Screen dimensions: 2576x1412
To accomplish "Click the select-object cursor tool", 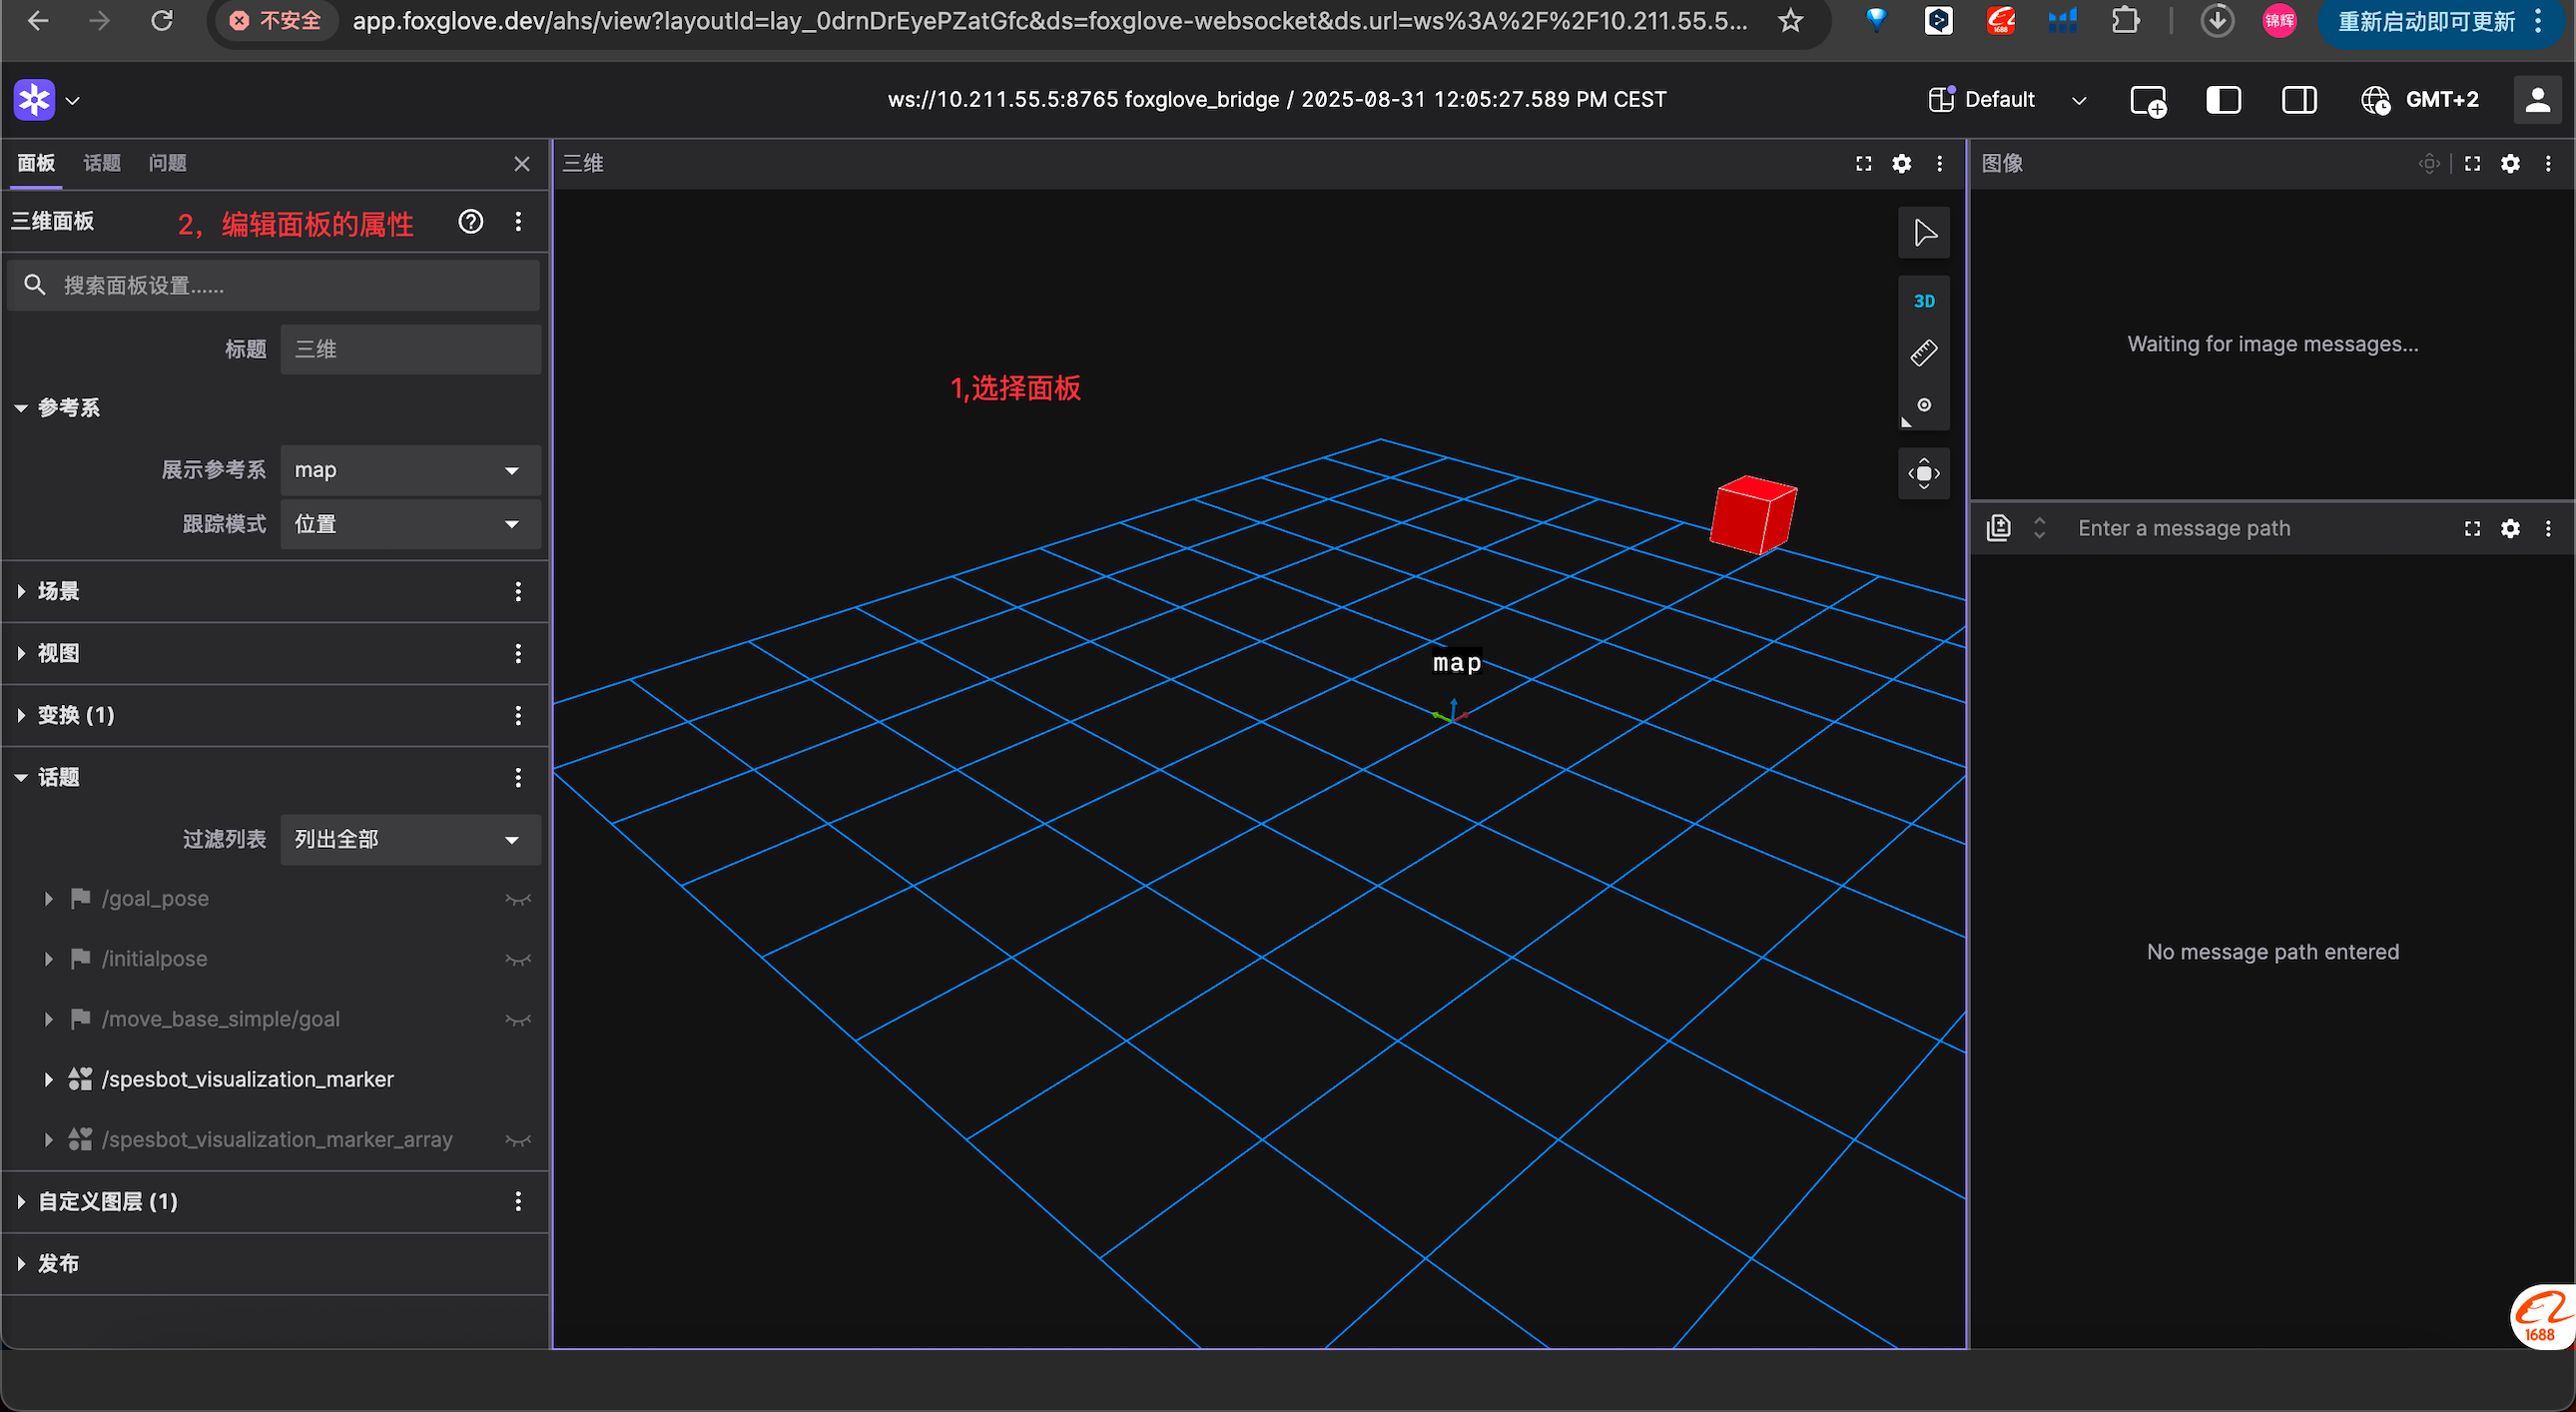I will coord(1923,233).
